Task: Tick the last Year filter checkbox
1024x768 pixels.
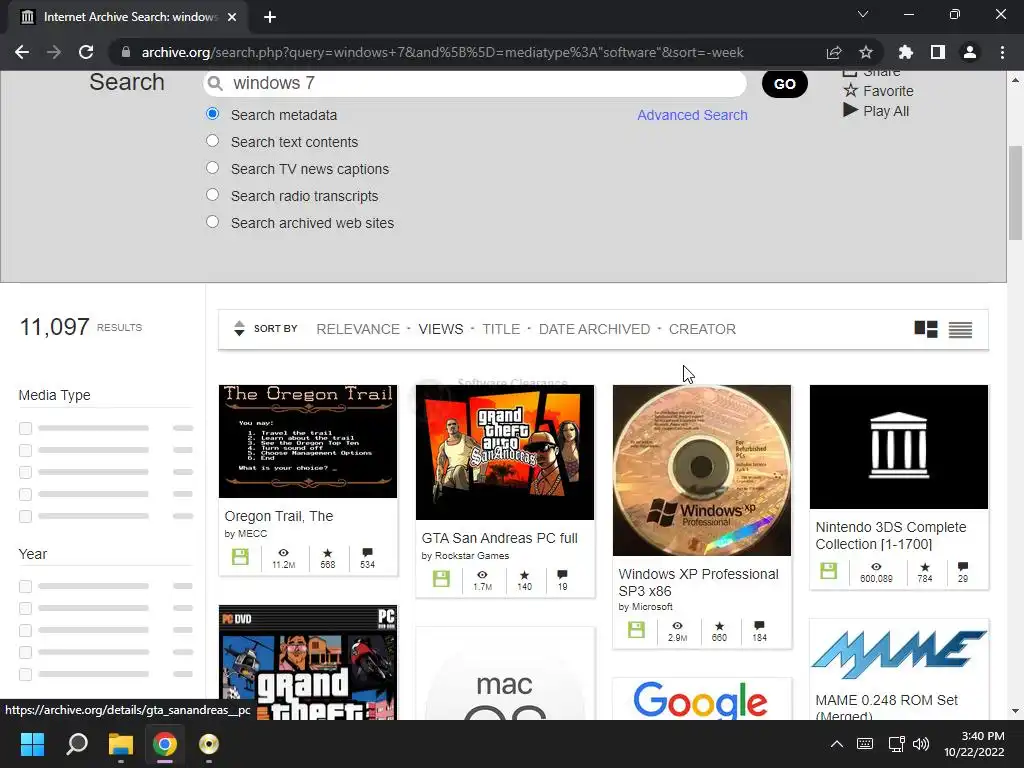Action: 25,675
